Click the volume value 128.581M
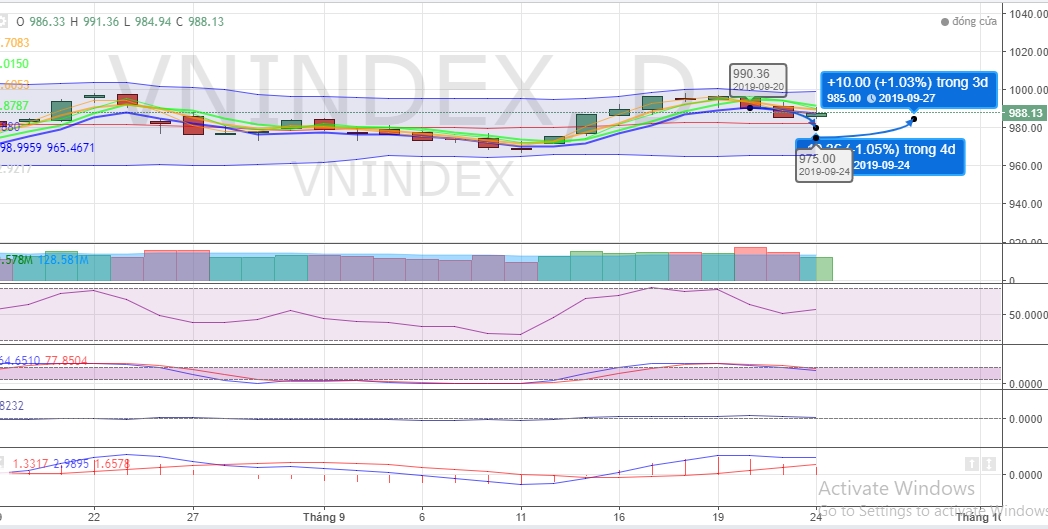The height and width of the screenshot is (529, 1048). tap(63, 259)
